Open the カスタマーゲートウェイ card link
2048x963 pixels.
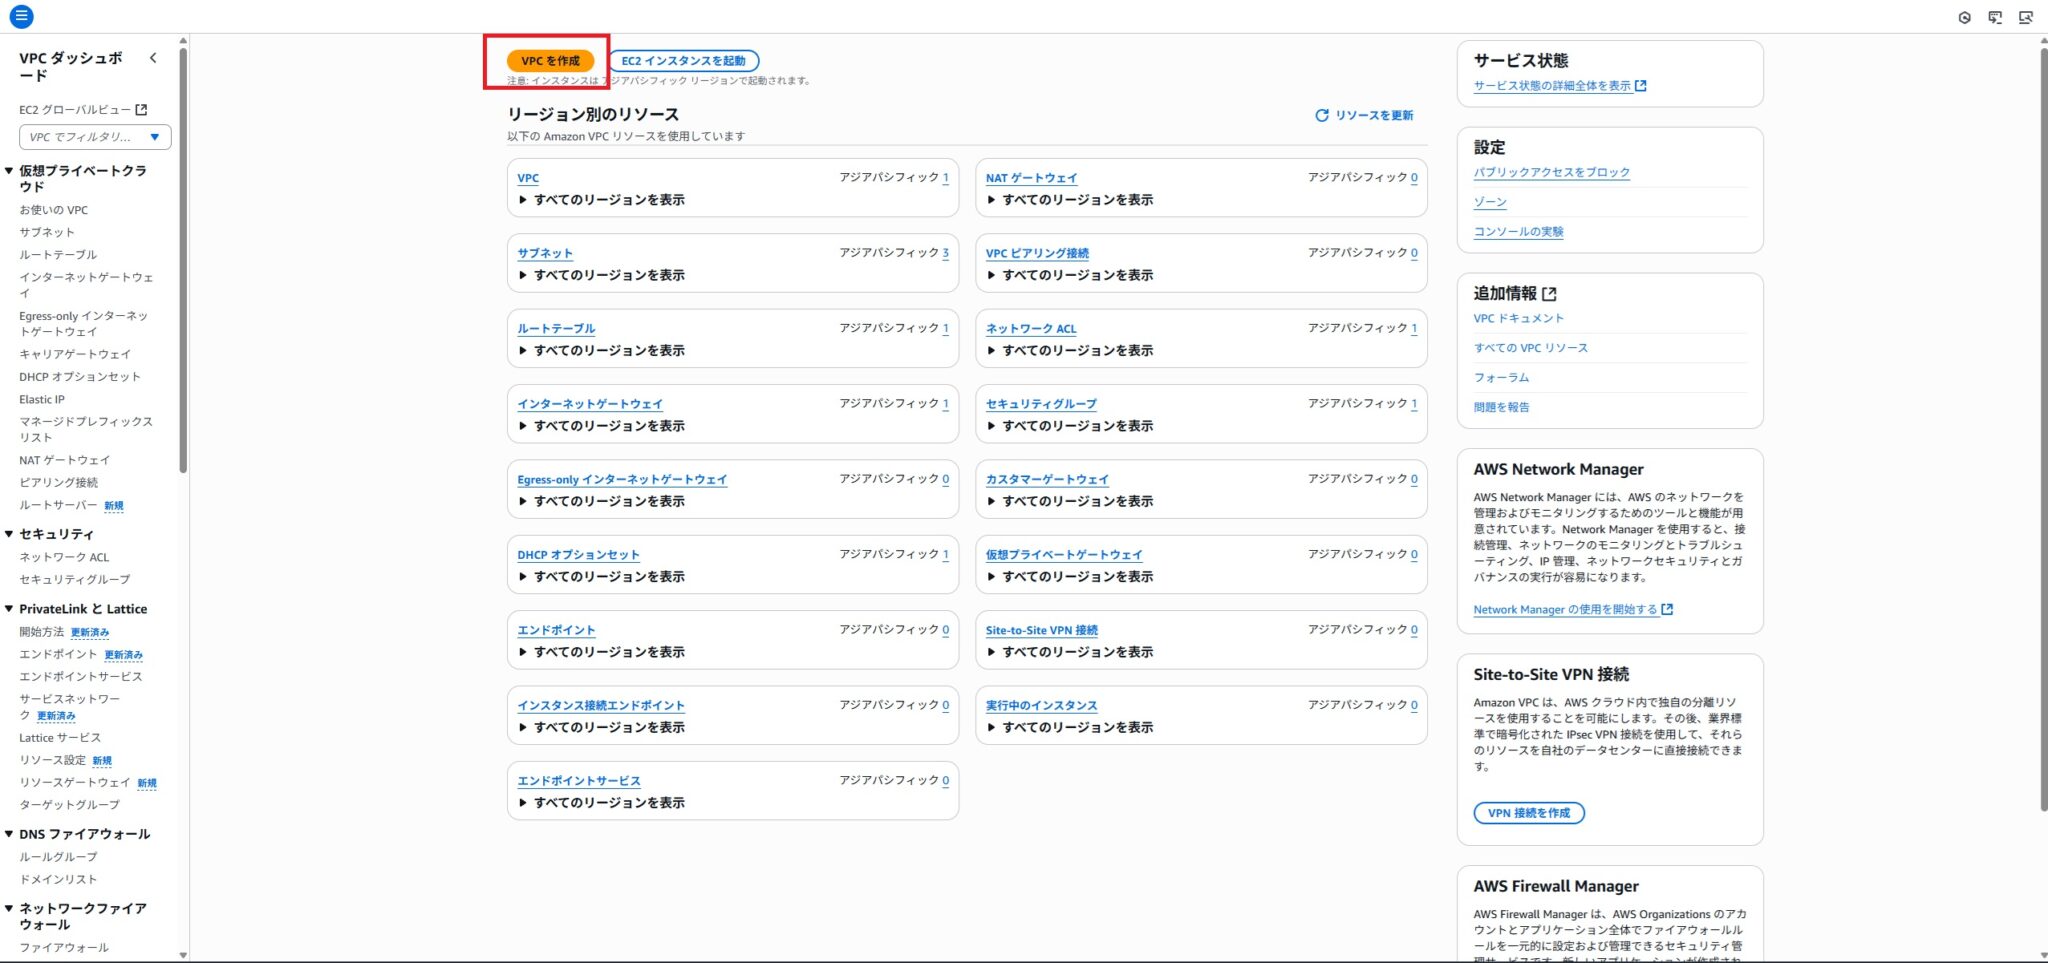point(1047,480)
